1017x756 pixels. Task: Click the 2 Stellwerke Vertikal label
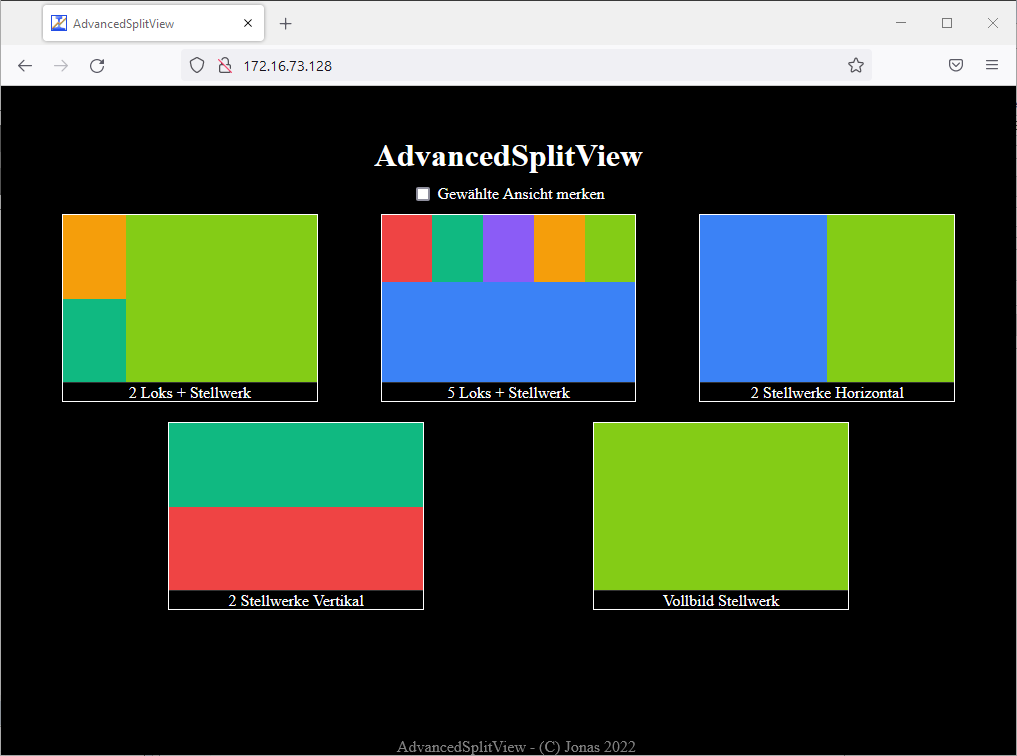tap(296, 601)
